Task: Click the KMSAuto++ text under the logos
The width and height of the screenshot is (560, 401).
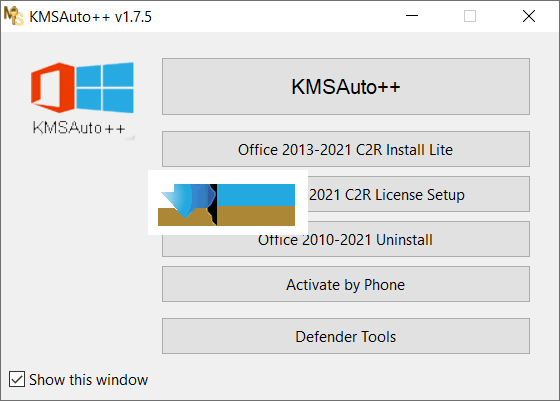Action: (79, 128)
